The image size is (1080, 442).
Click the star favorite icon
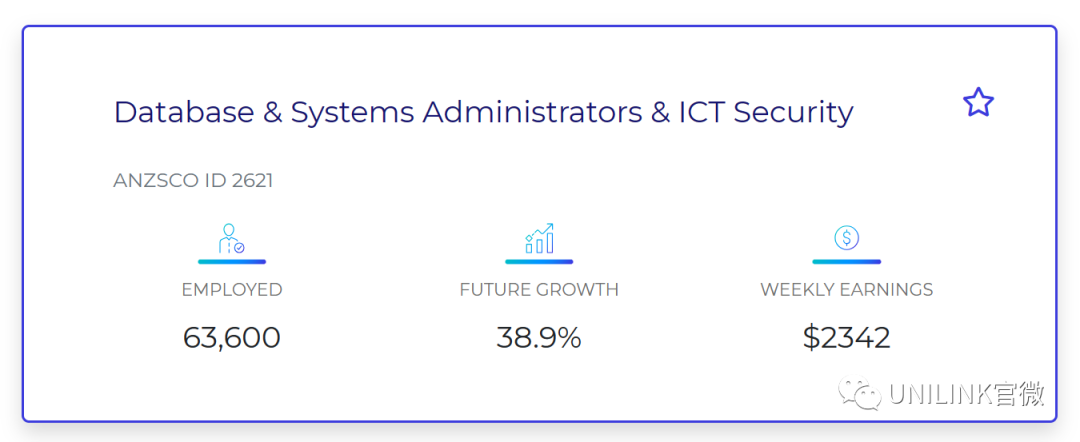pos(978,103)
